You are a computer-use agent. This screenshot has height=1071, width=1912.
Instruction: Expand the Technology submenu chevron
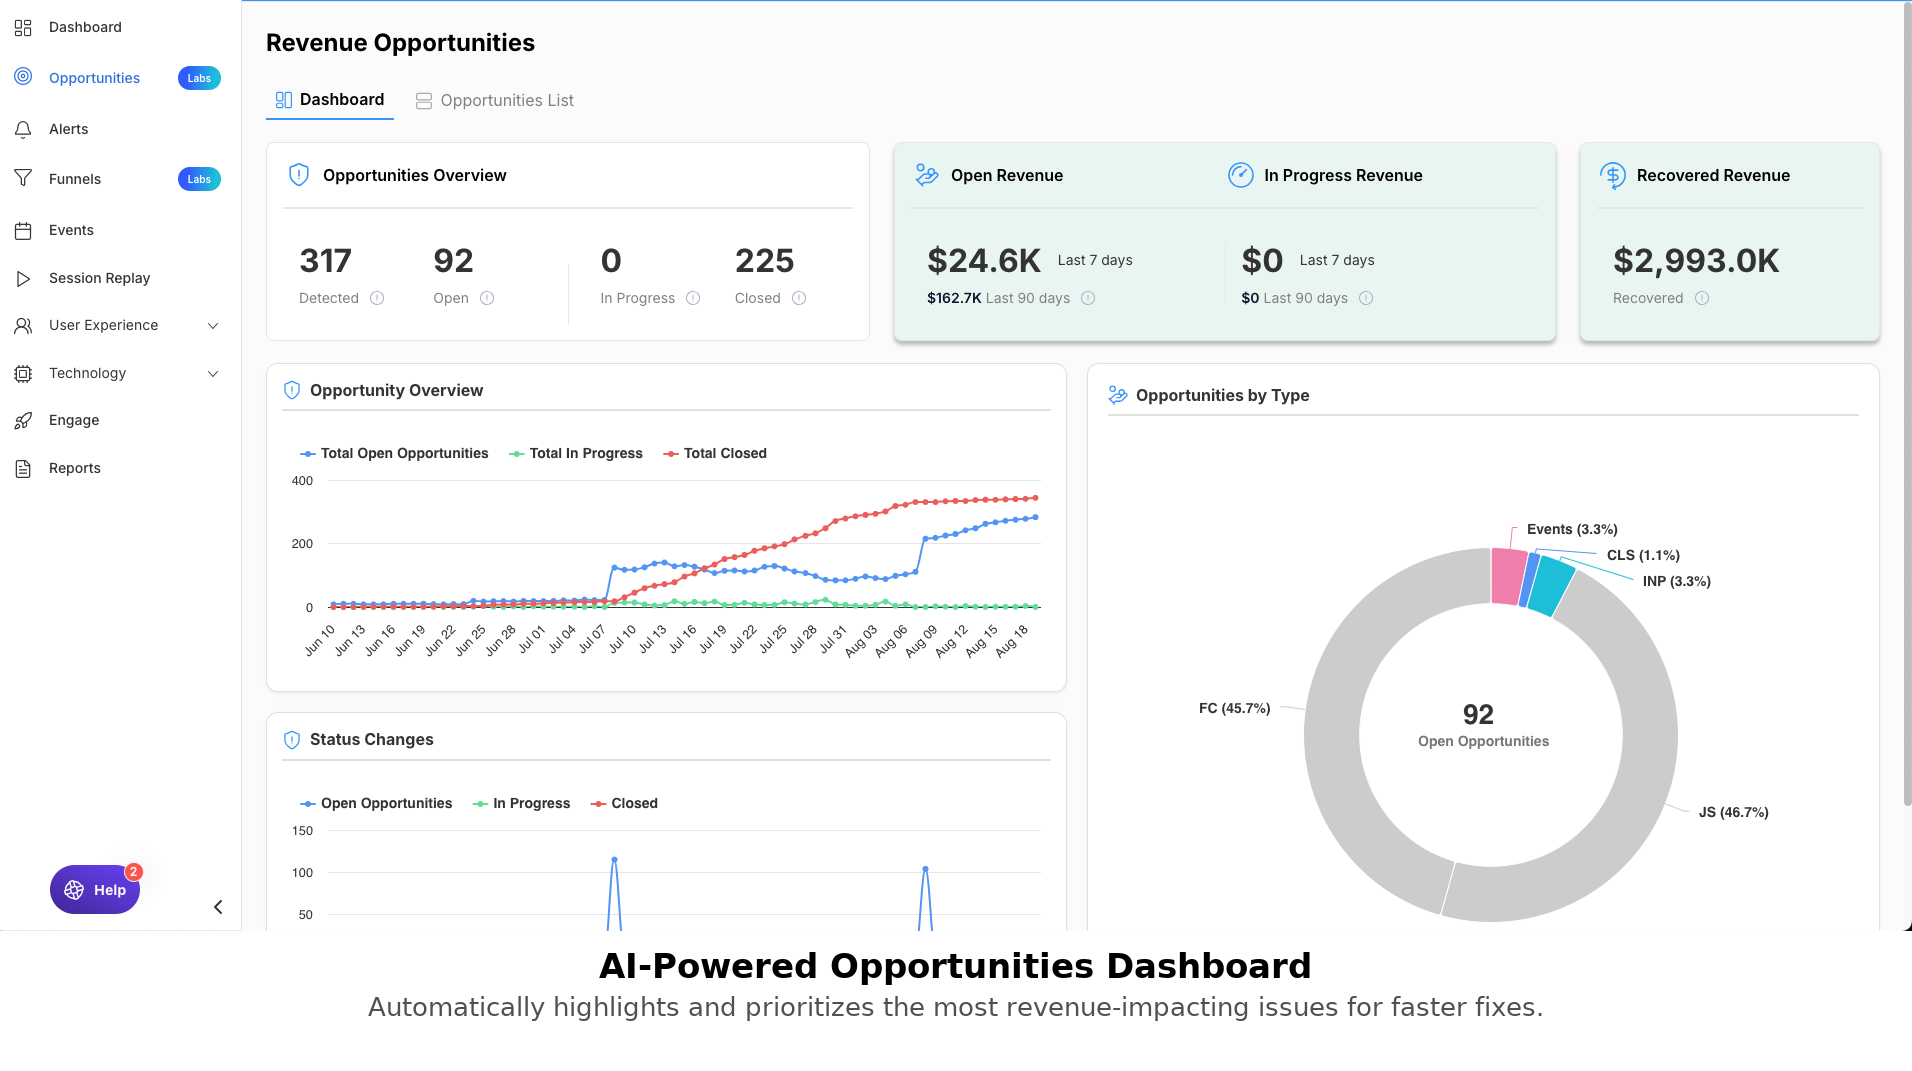coord(213,374)
